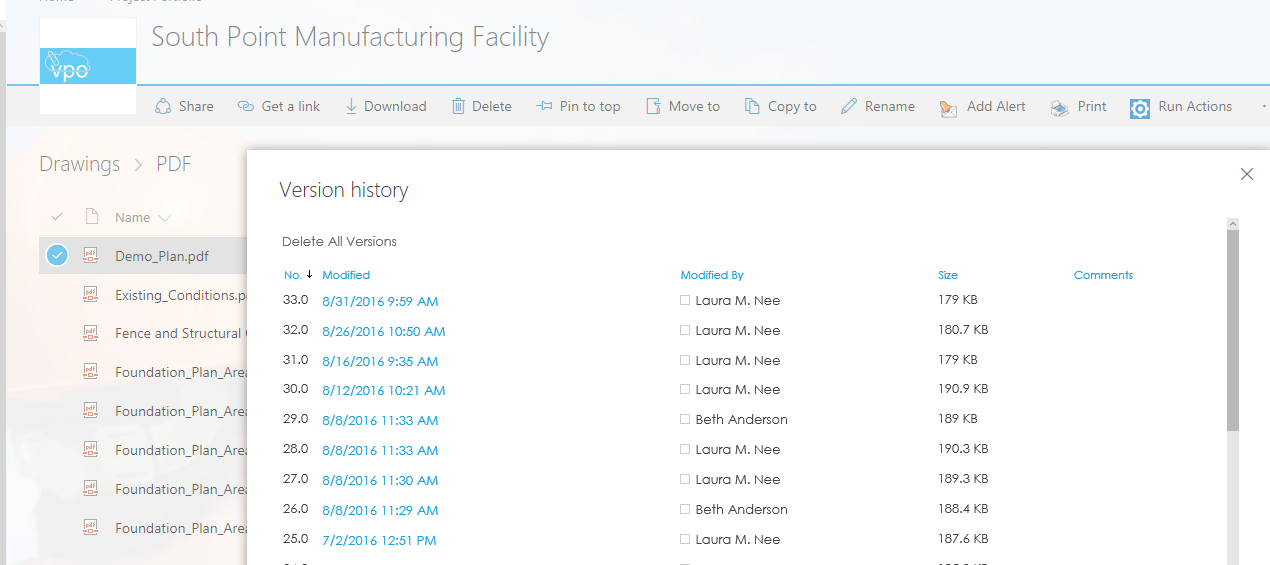Choose Copy to in the command bar

[x=781, y=107]
